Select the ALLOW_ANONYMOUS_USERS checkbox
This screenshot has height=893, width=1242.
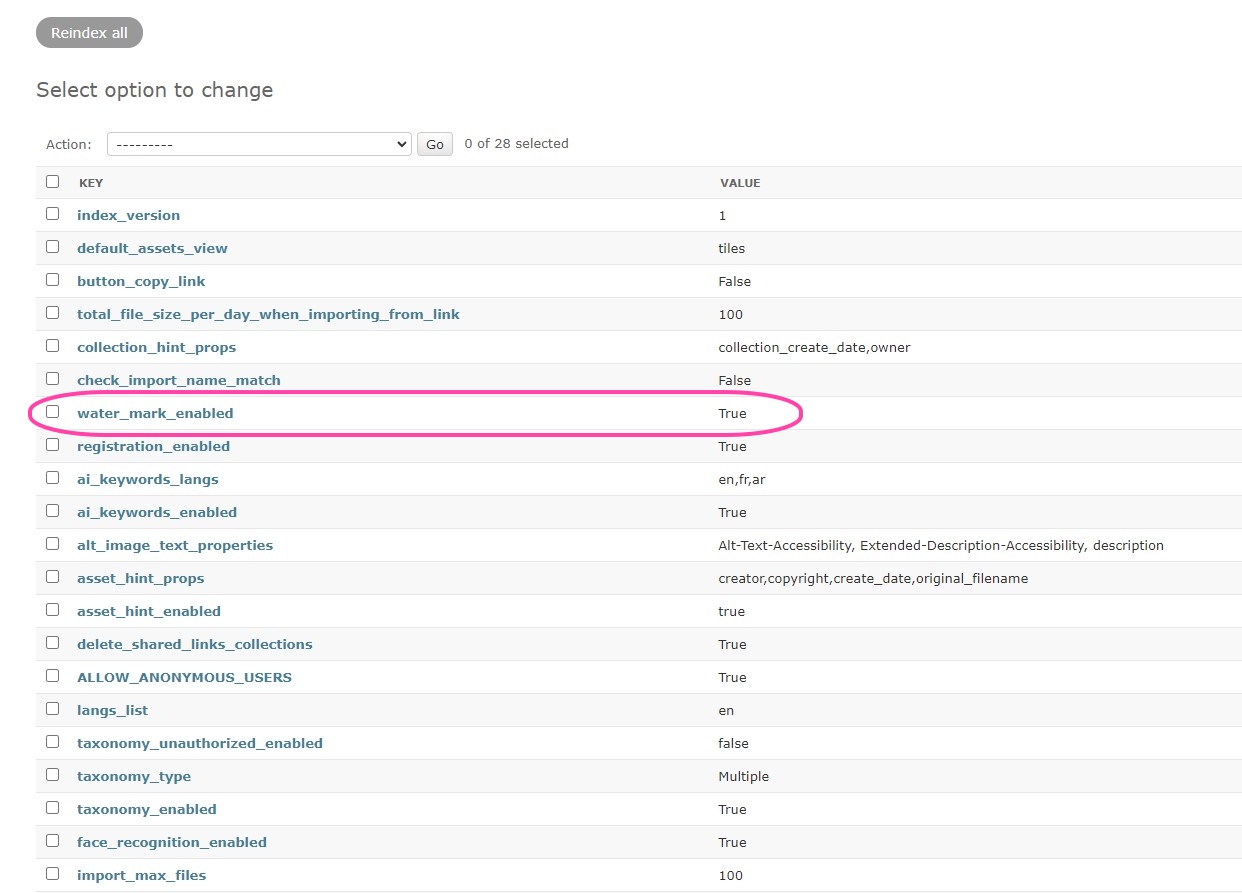(52, 676)
